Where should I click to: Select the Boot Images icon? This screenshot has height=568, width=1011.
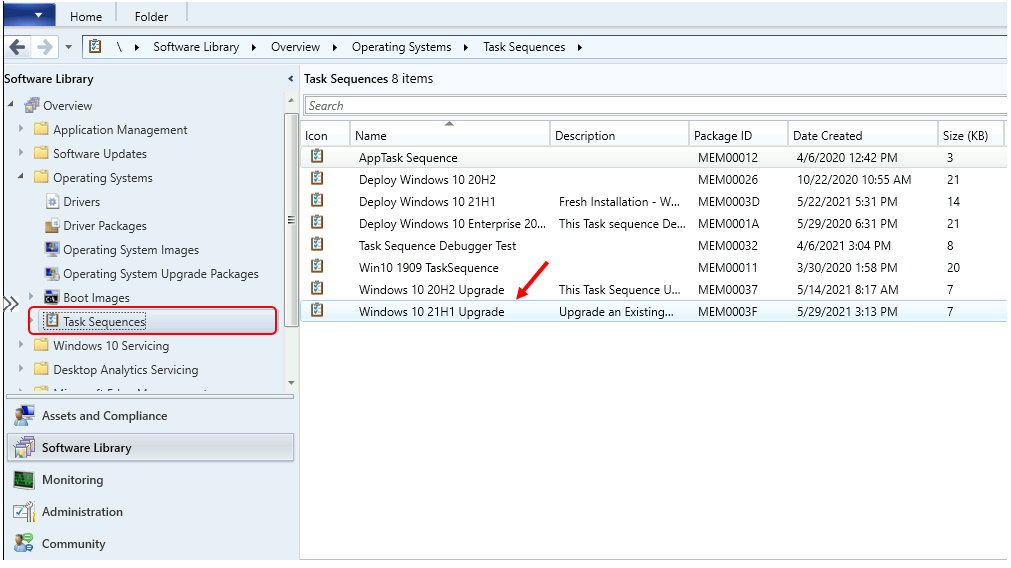[52, 297]
